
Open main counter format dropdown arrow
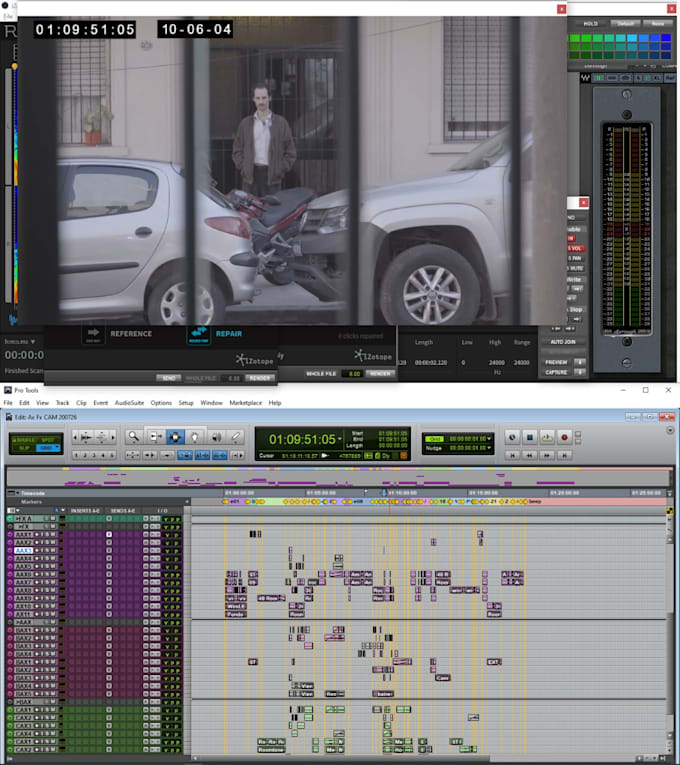(340, 439)
